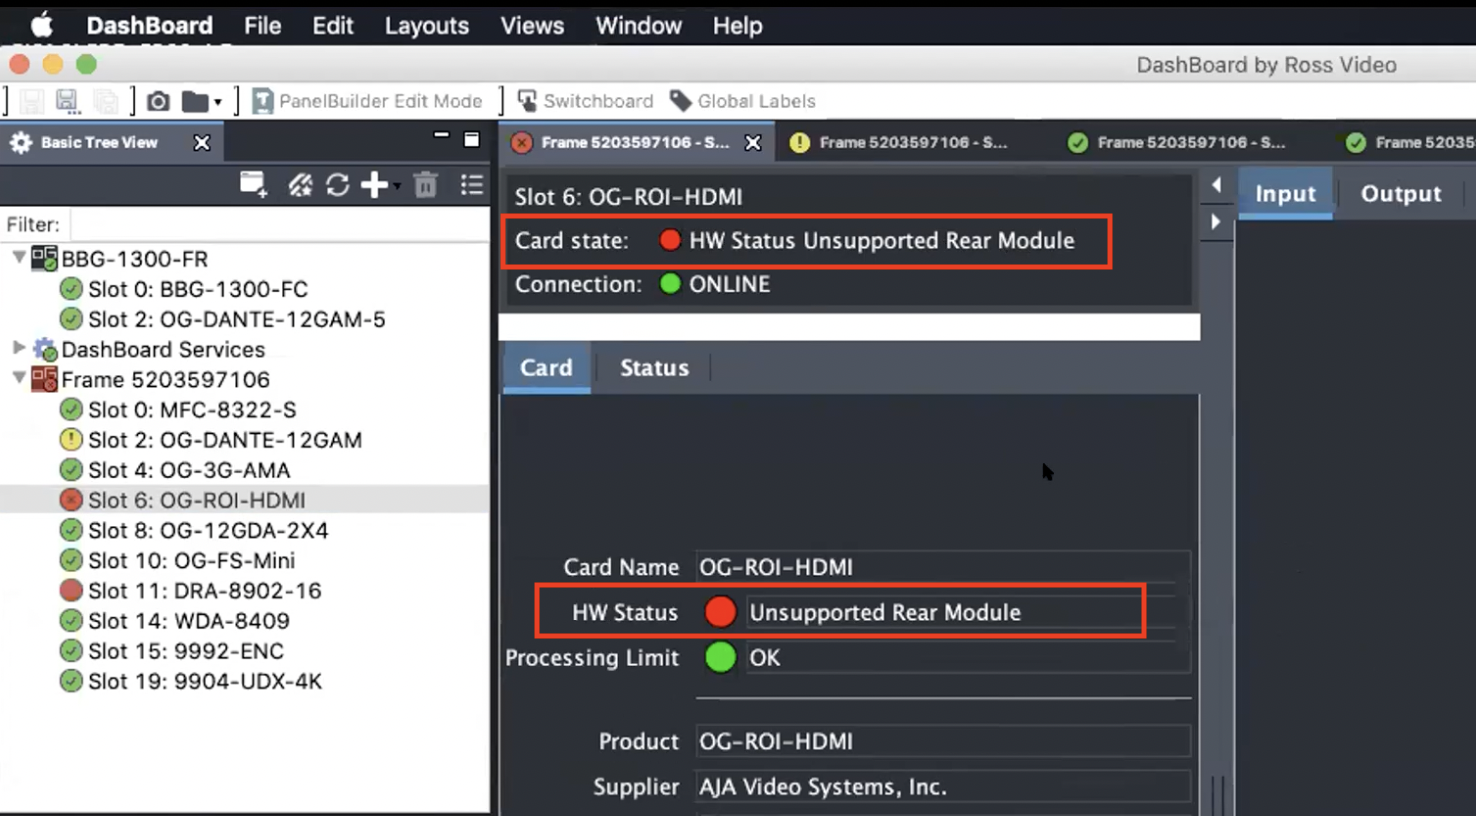Open the Help menu
Viewport: 1476px width, 816px height.
coord(737,26)
